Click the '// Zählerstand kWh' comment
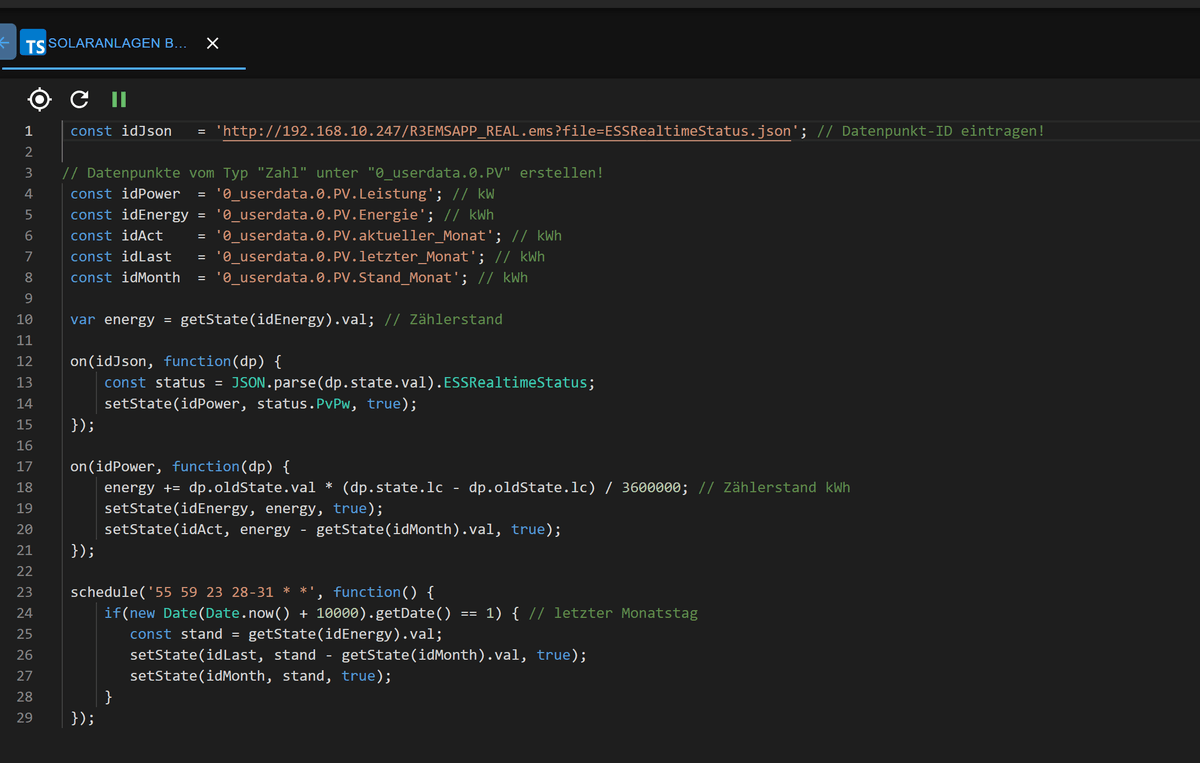 (774, 488)
